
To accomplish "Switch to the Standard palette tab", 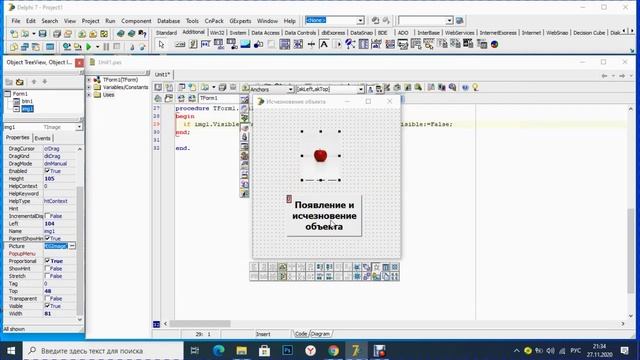I will [x=166, y=33].
